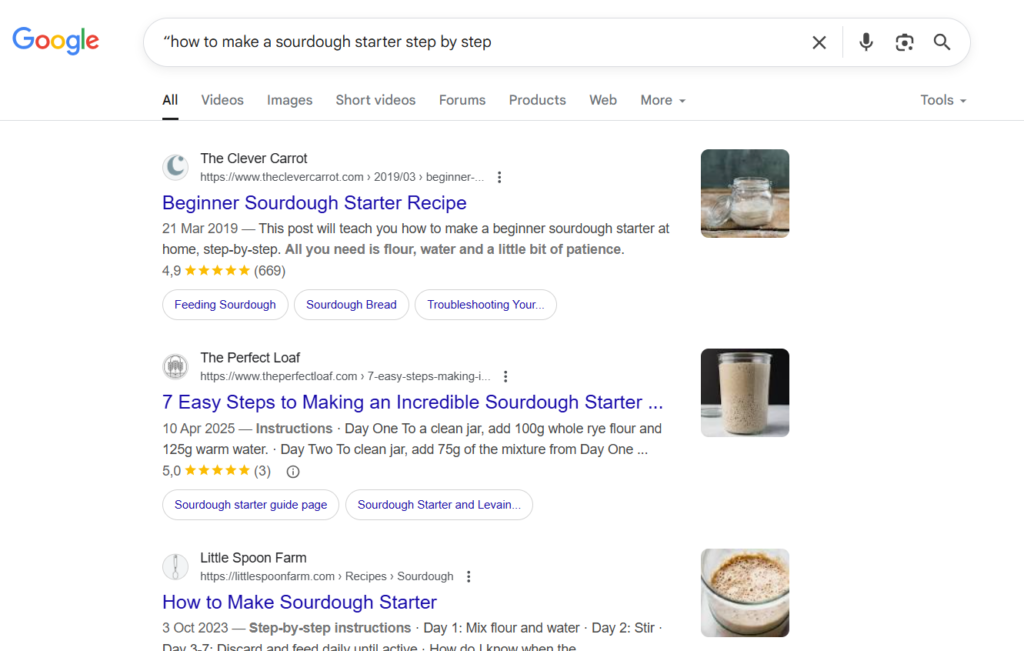
Task: Expand the More dropdown
Action: 663,100
